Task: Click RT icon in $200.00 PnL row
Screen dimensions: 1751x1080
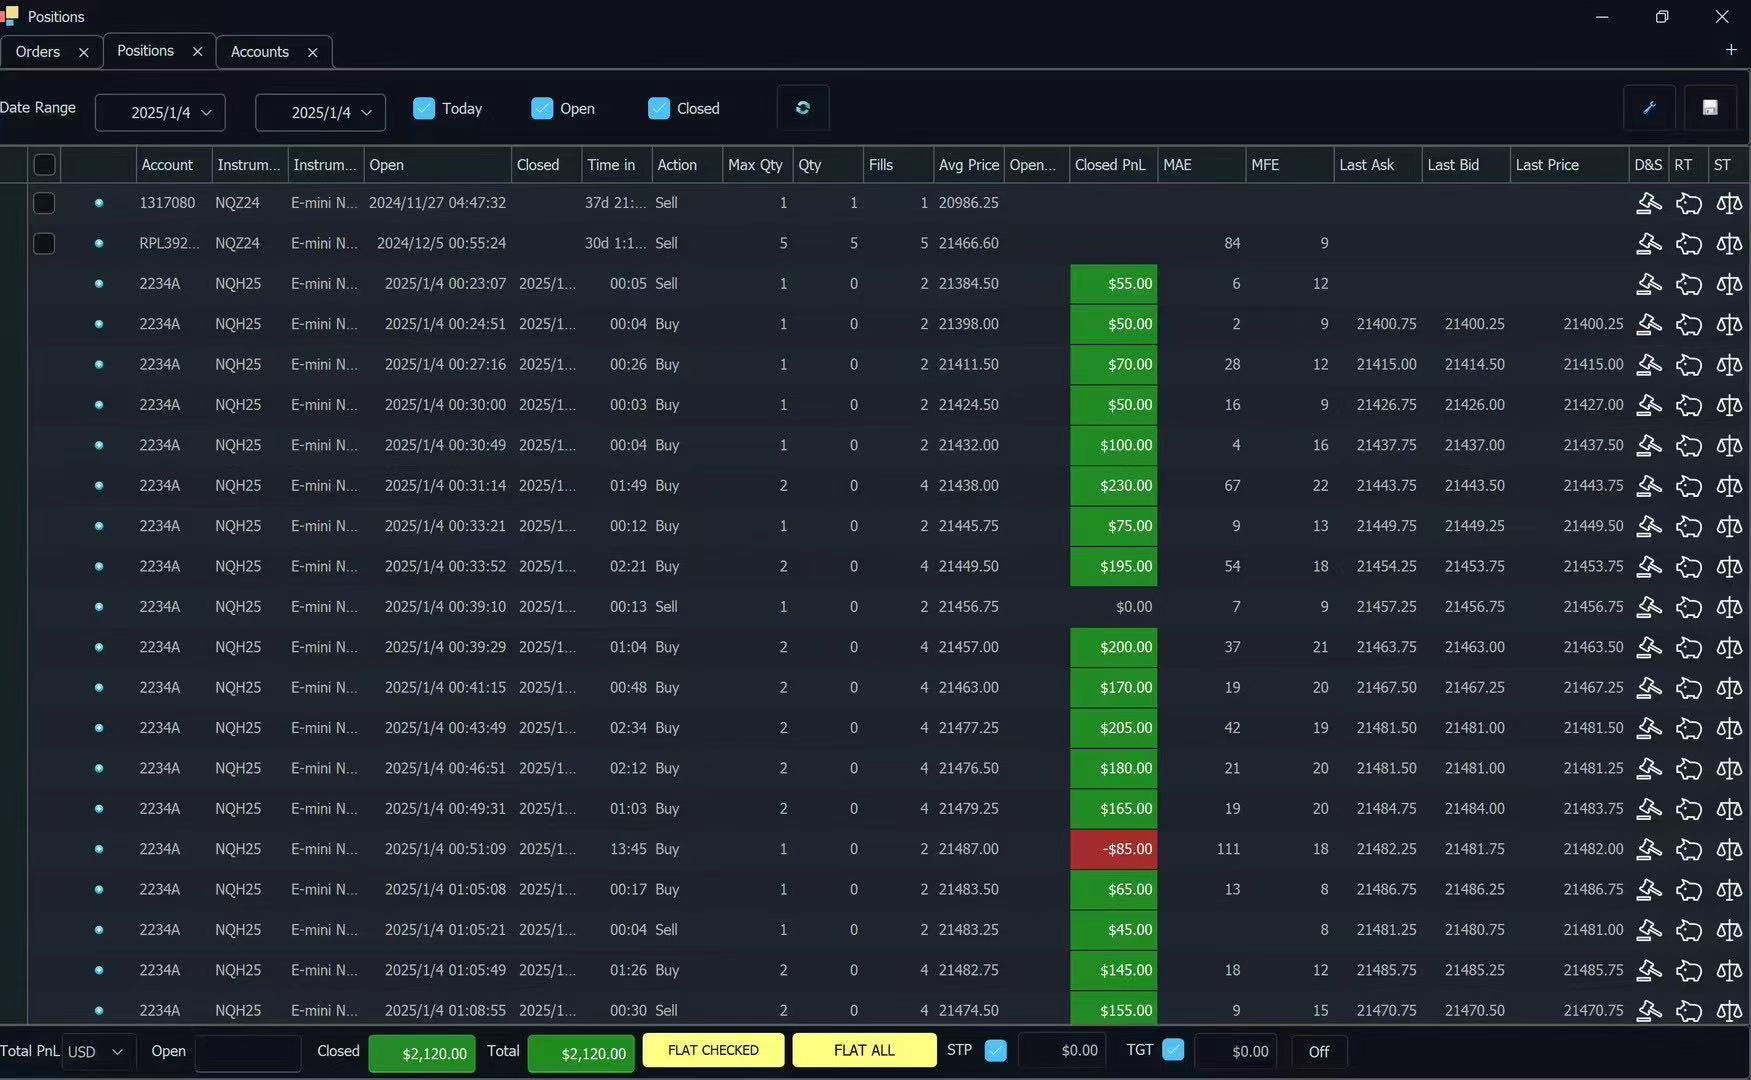Action: point(1689,648)
